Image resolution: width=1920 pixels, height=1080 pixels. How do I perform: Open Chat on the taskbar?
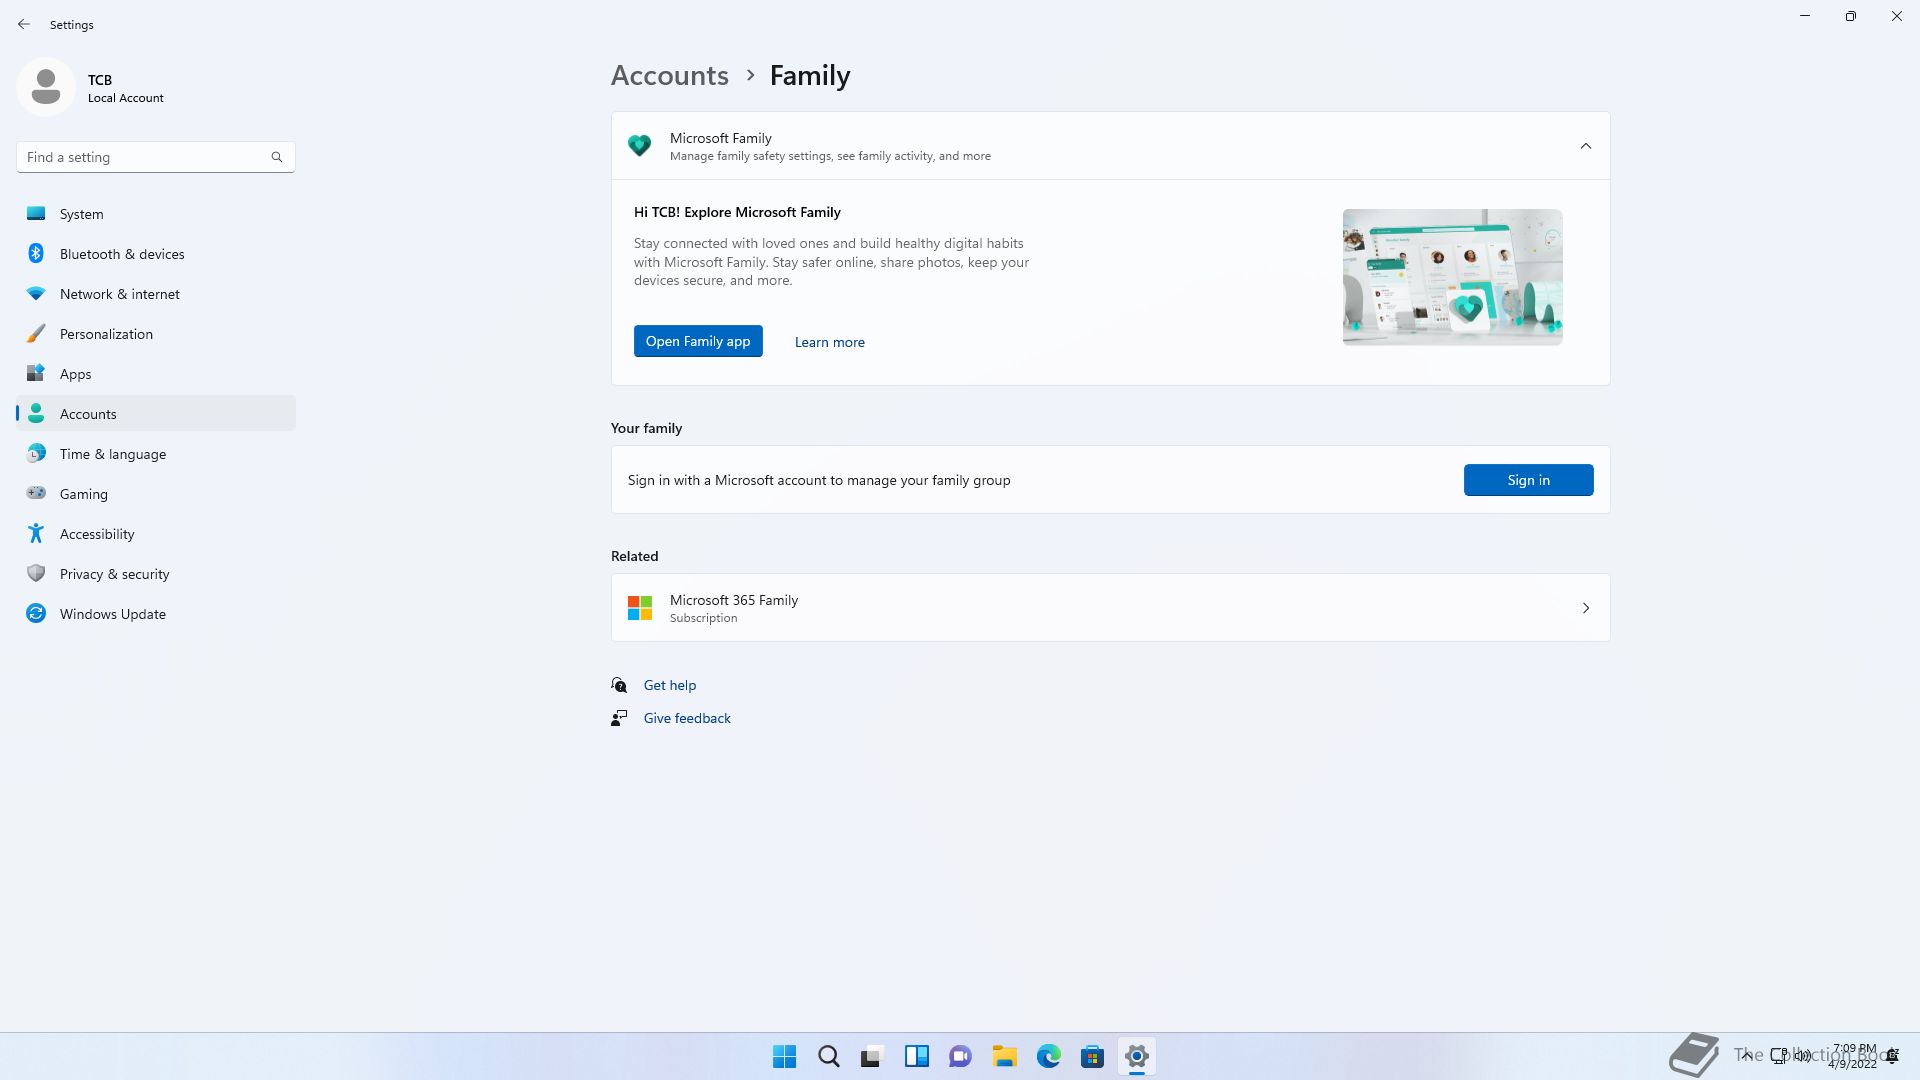pyautogui.click(x=961, y=1056)
